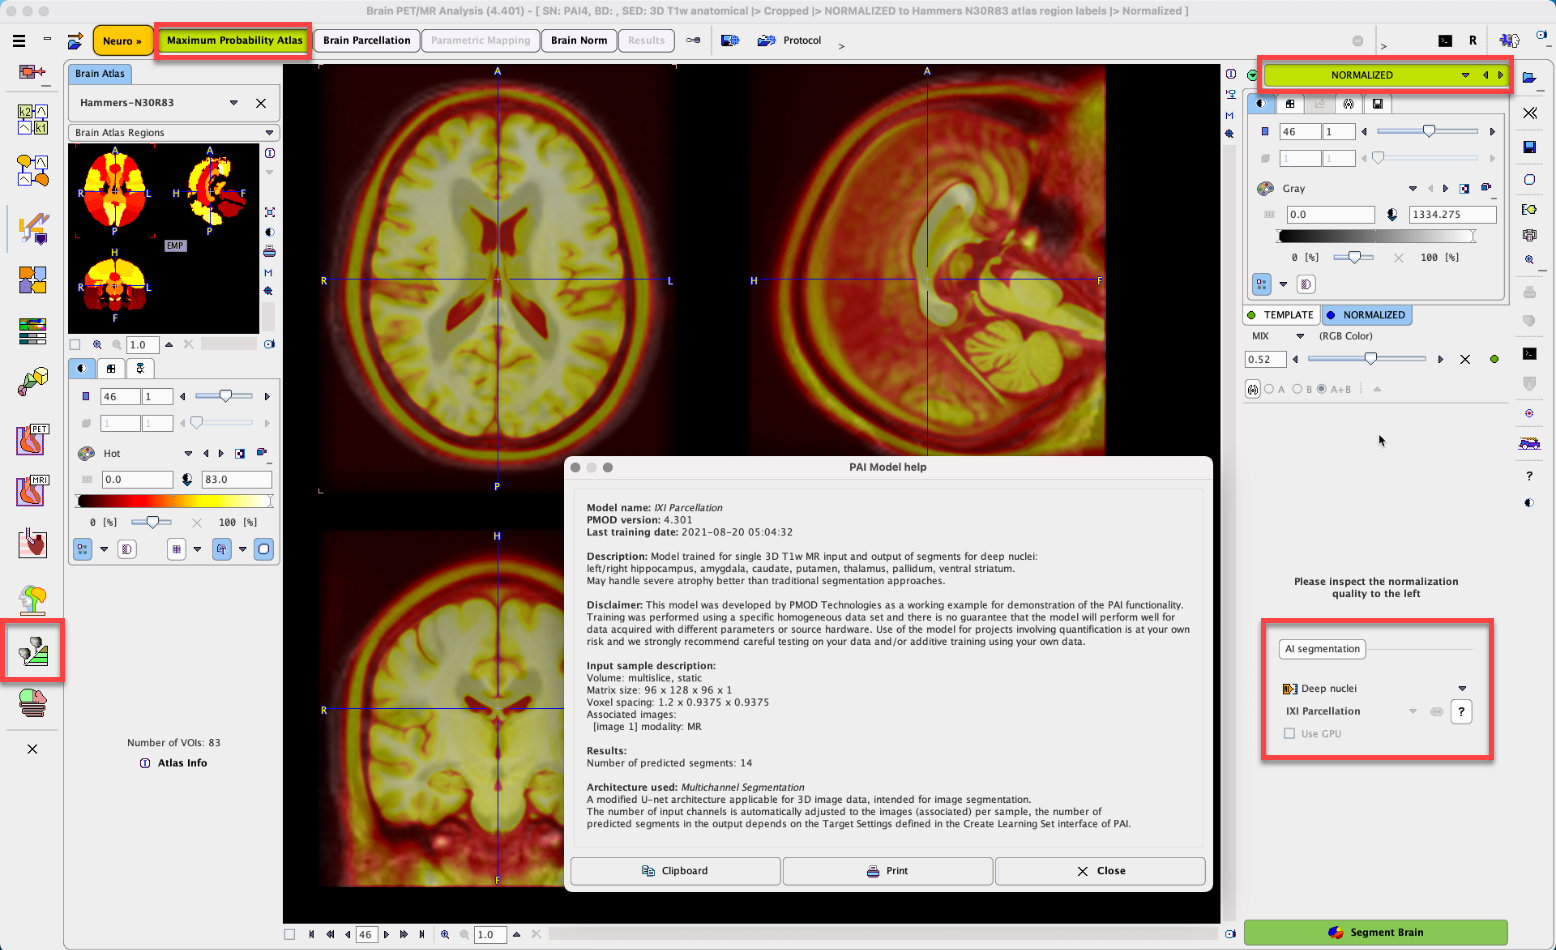Viewport: 1556px width, 950px height.
Task: Click the color palette icon next to Gray
Action: pyautogui.click(x=1265, y=189)
